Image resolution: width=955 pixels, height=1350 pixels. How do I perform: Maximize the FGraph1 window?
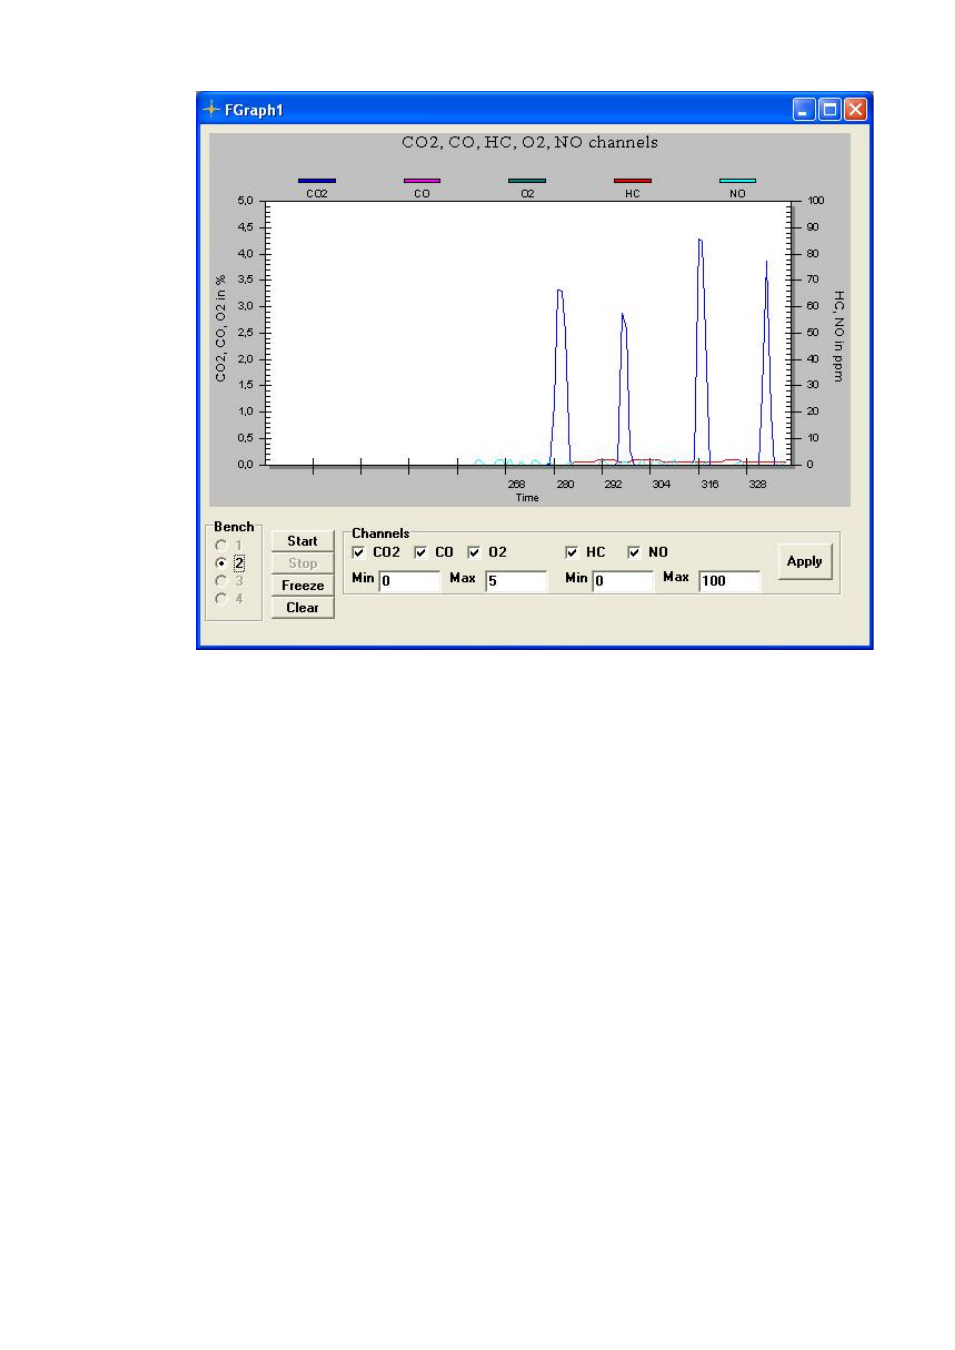click(829, 109)
